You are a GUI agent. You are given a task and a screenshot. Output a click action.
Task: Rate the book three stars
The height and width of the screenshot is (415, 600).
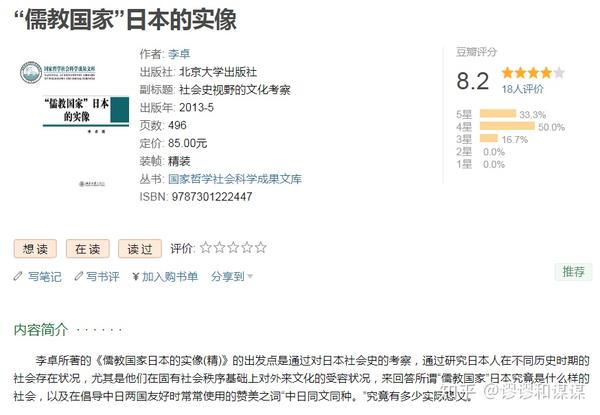point(233,247)
